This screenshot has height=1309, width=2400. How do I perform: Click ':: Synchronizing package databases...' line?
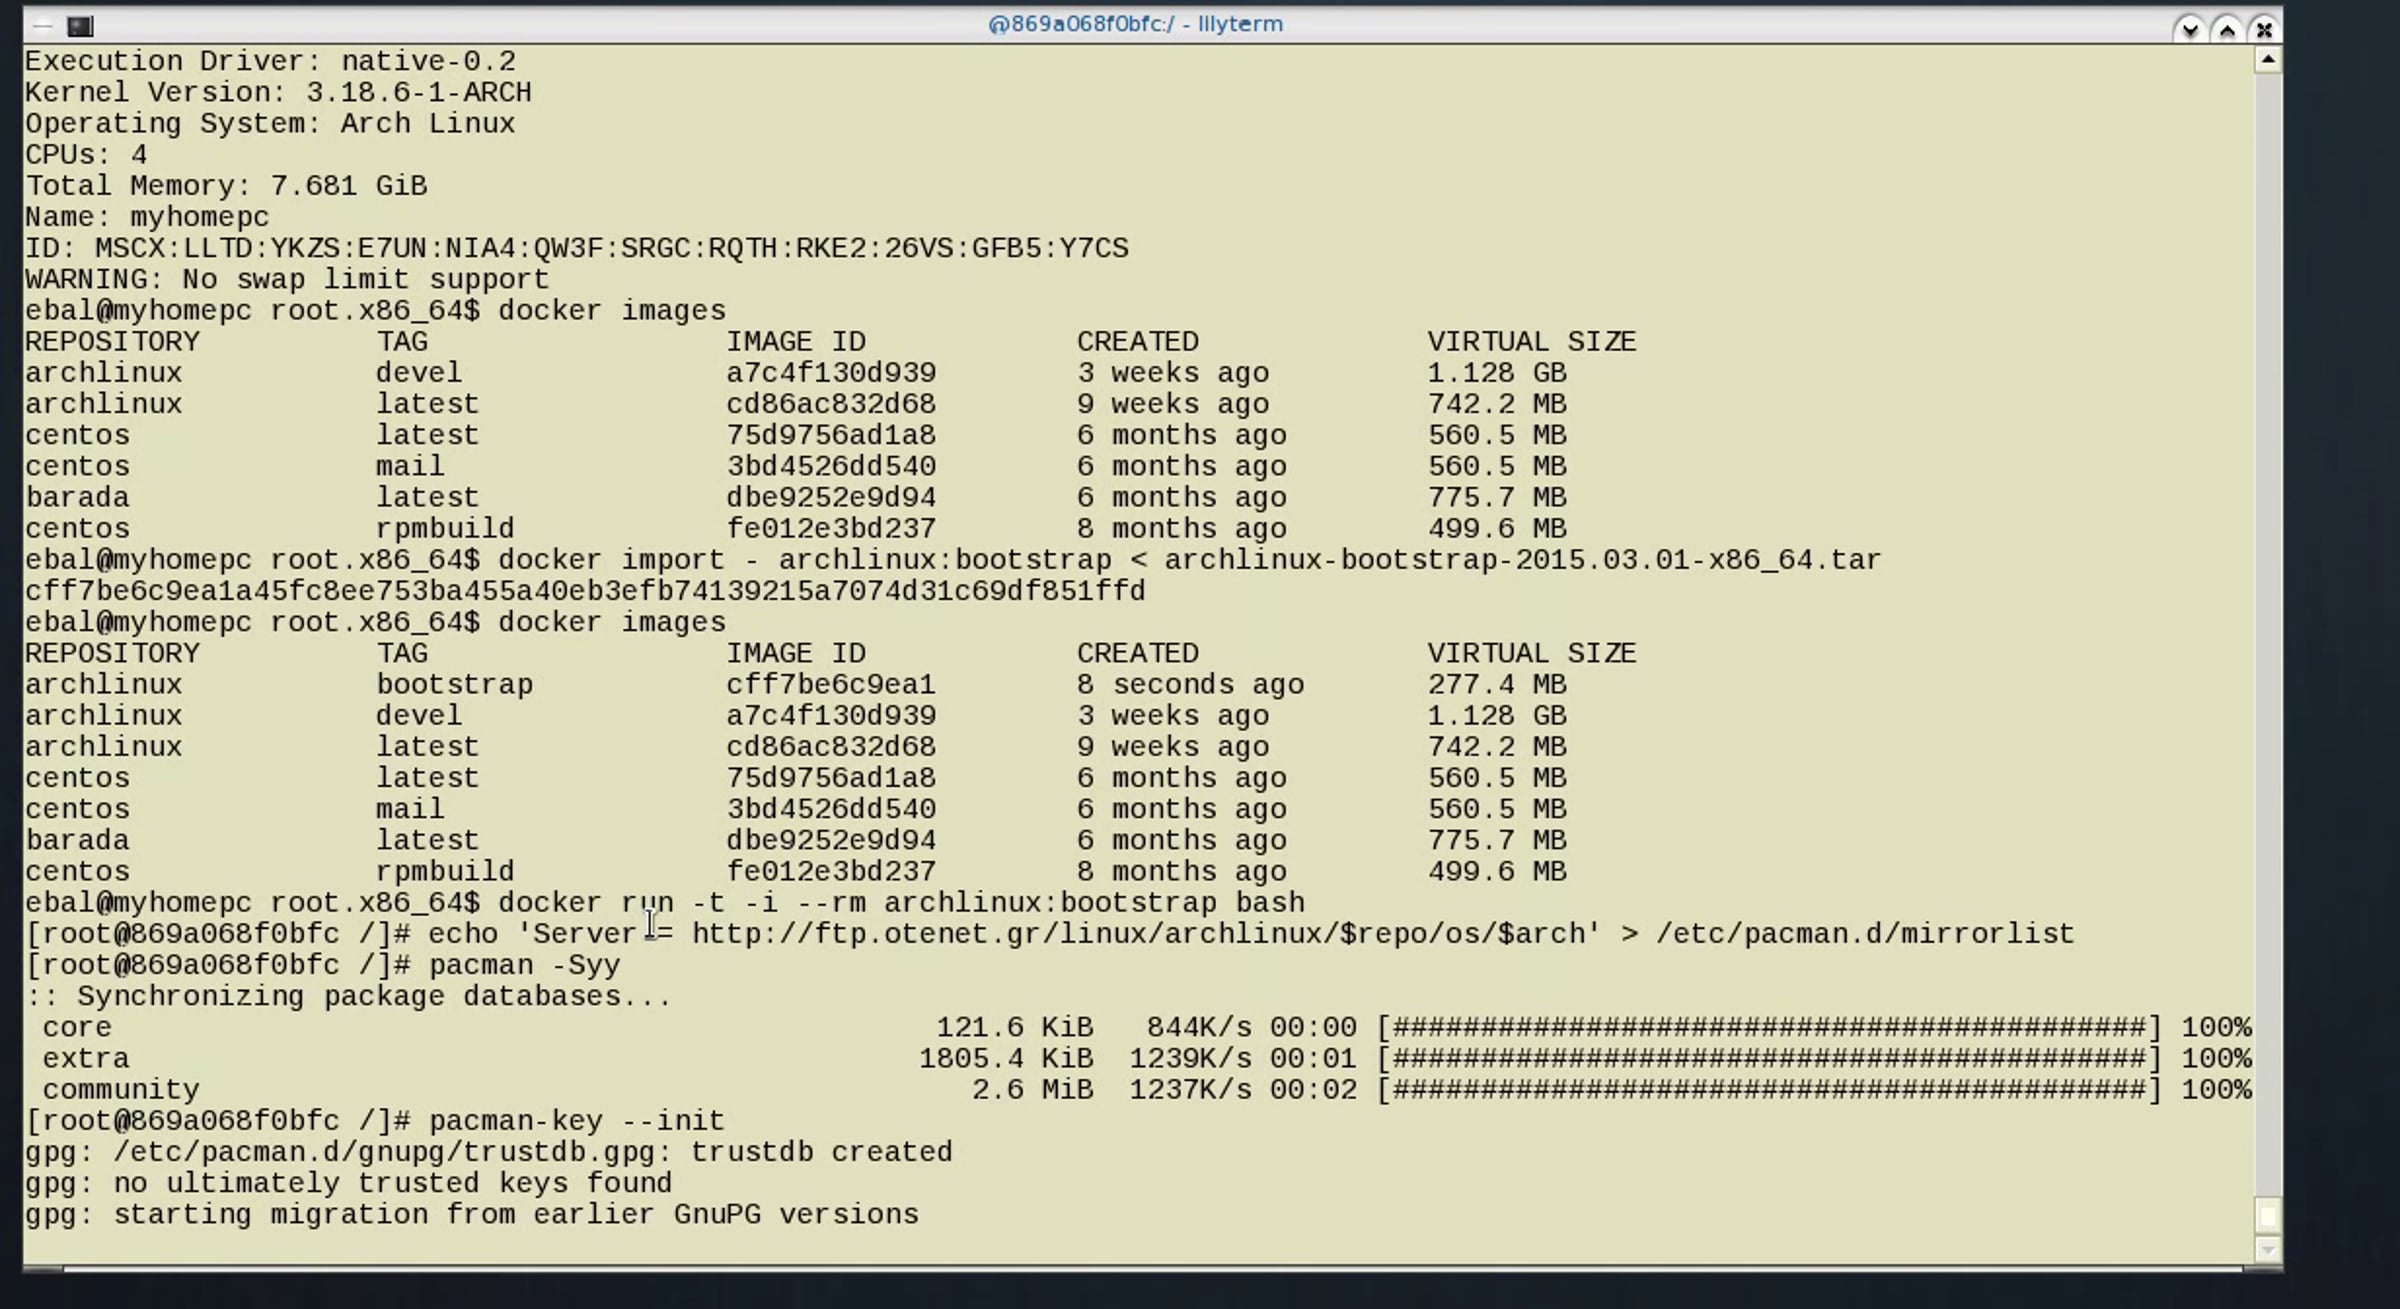[348, 997]
